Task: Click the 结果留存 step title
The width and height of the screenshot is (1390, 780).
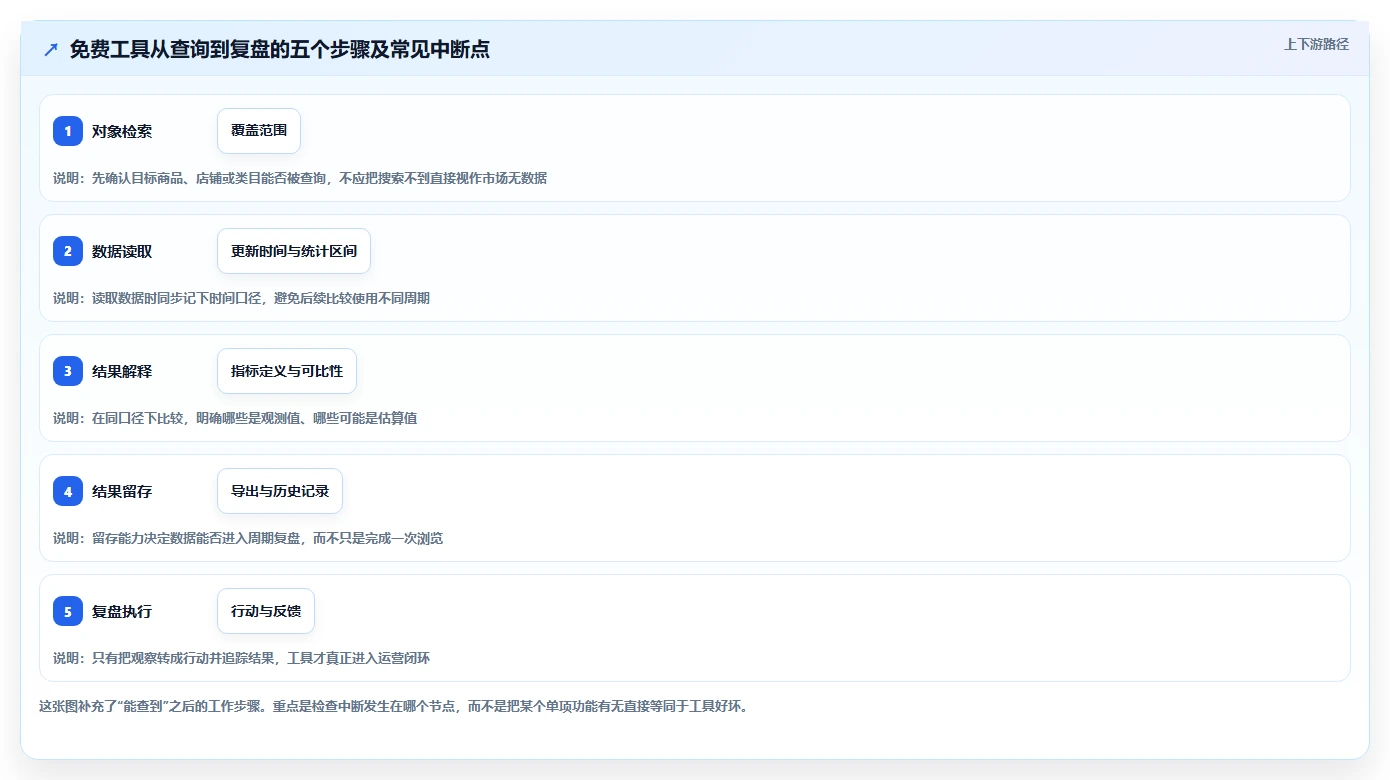Action: tap(122, 491)
